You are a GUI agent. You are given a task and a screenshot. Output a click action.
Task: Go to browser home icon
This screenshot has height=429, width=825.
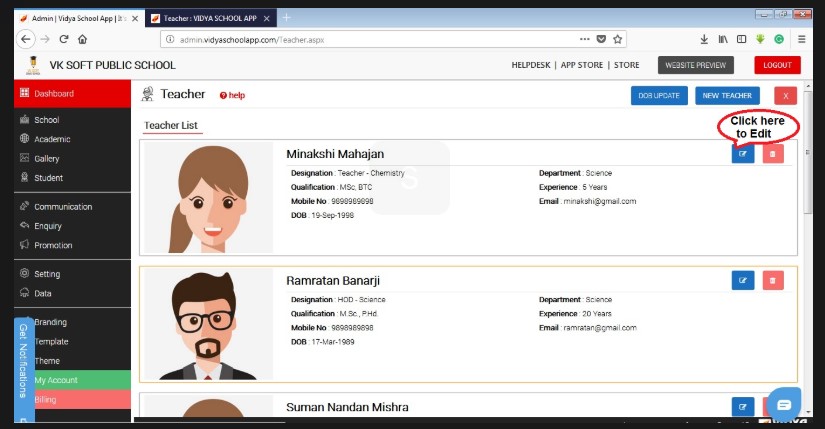pos(83,39)
